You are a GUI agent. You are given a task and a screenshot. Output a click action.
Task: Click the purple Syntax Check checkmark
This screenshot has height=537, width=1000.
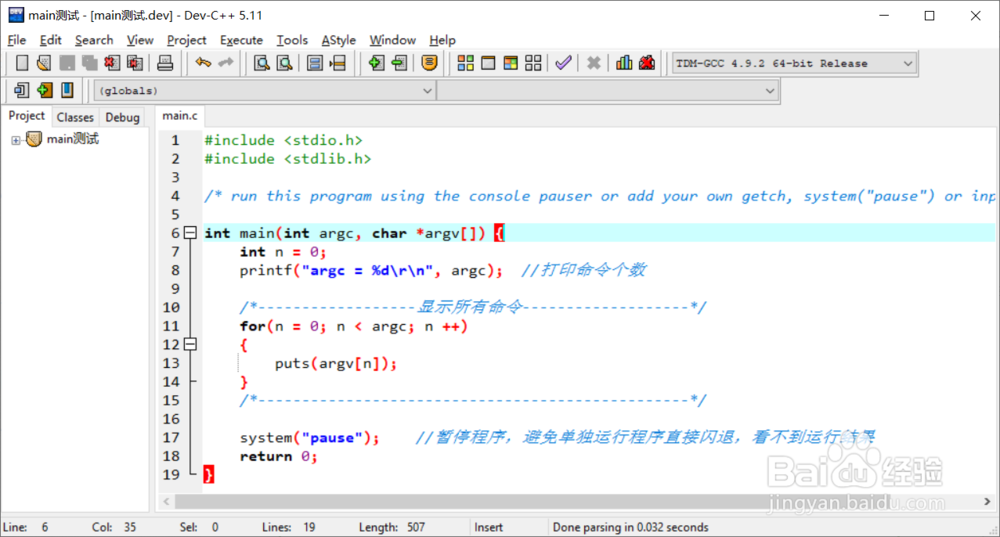[563, 63]
